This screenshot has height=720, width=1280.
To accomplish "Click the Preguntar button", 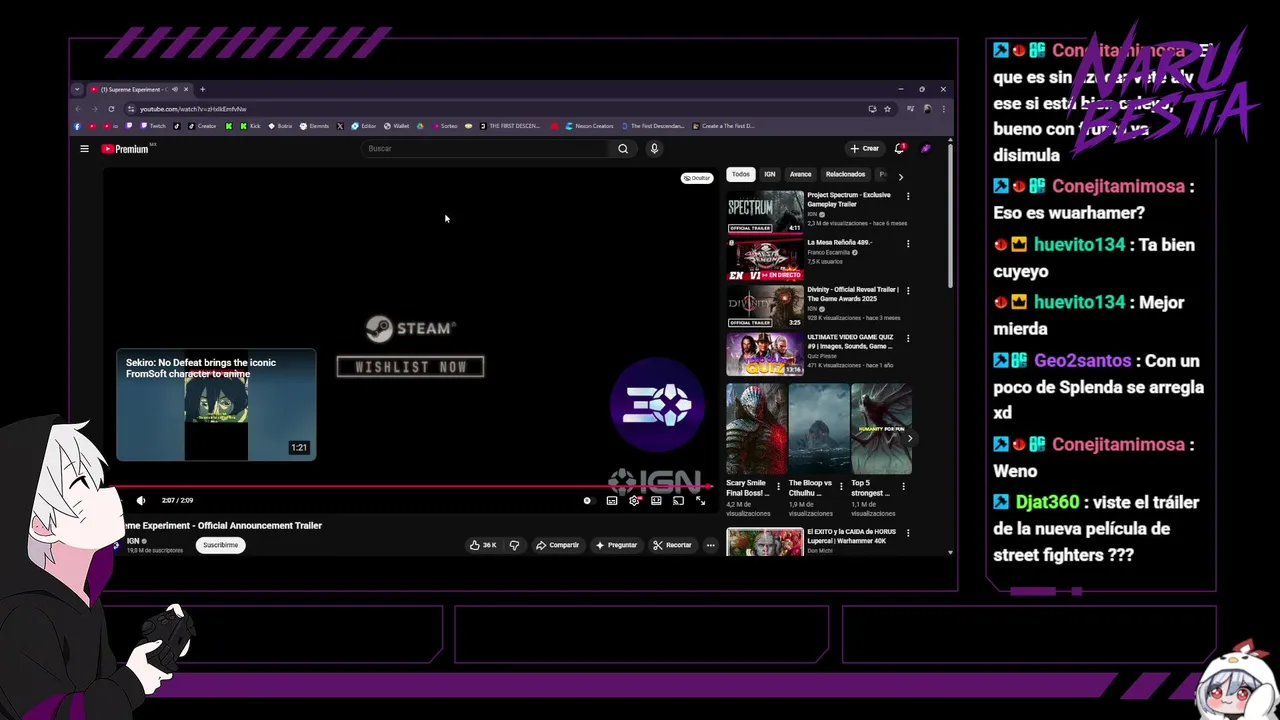I will pos(616,545).
